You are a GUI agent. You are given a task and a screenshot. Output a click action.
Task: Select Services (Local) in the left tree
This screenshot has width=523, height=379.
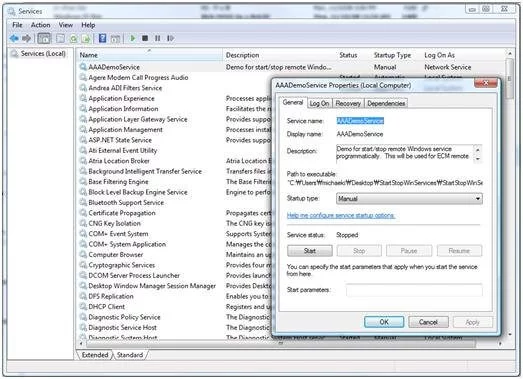click(x=43, y=54)
